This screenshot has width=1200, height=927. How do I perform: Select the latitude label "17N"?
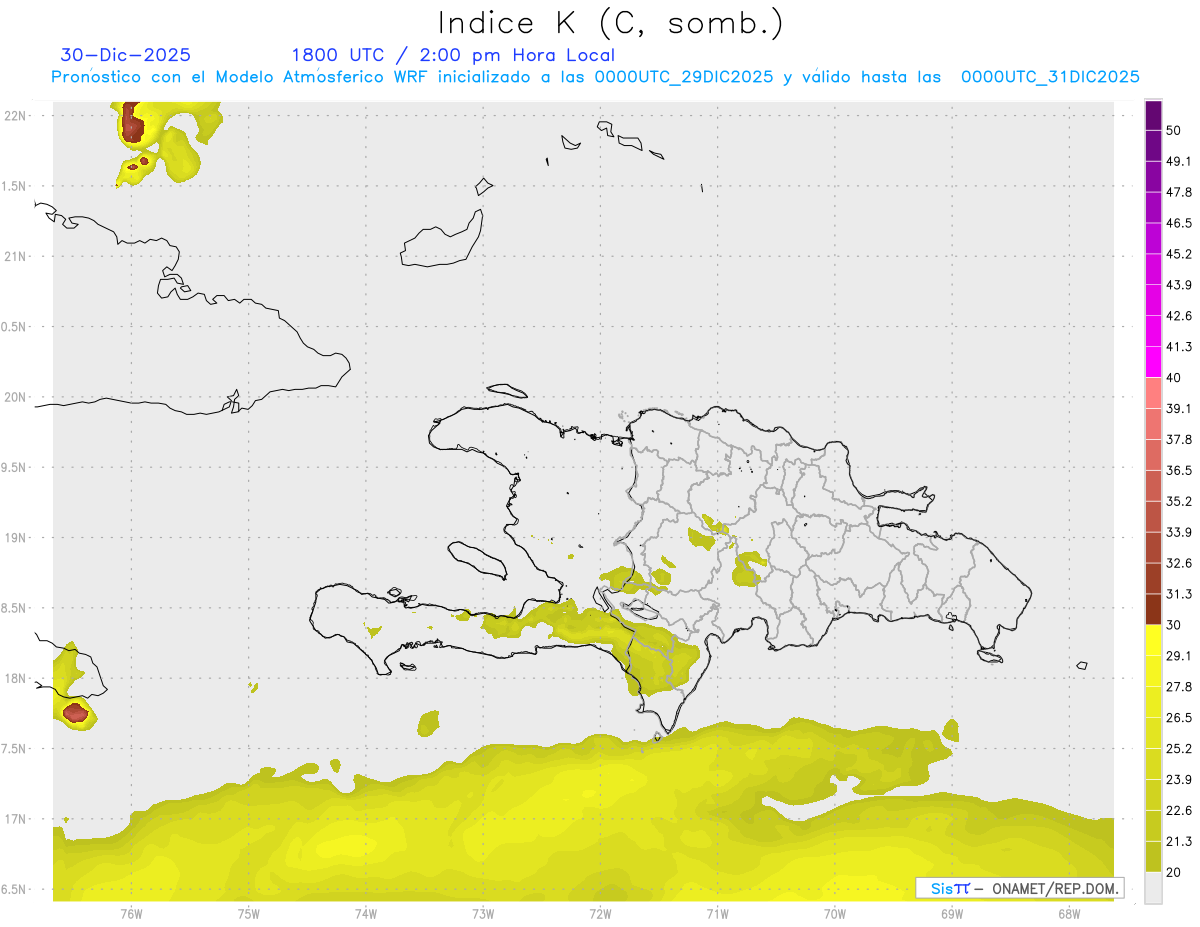click(17, 820)
